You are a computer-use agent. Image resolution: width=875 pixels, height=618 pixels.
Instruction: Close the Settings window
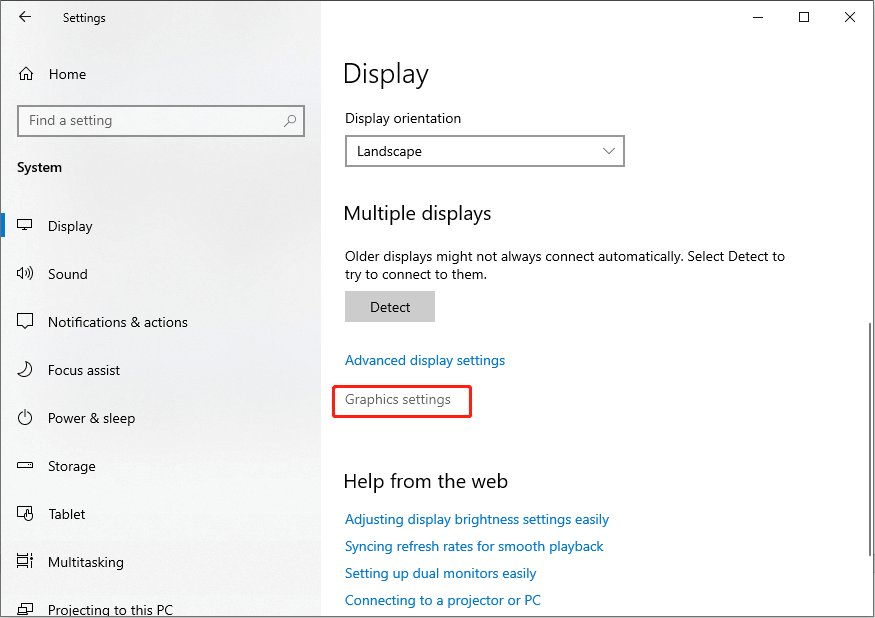849,17
